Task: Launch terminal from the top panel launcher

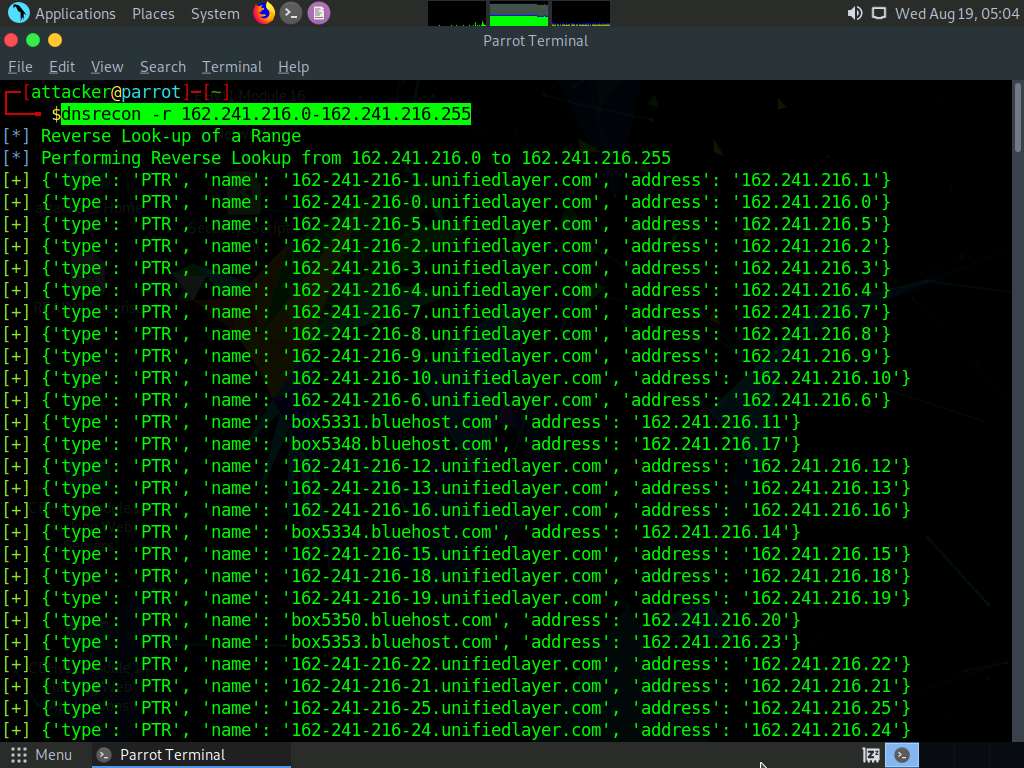Action: (291, 13)
